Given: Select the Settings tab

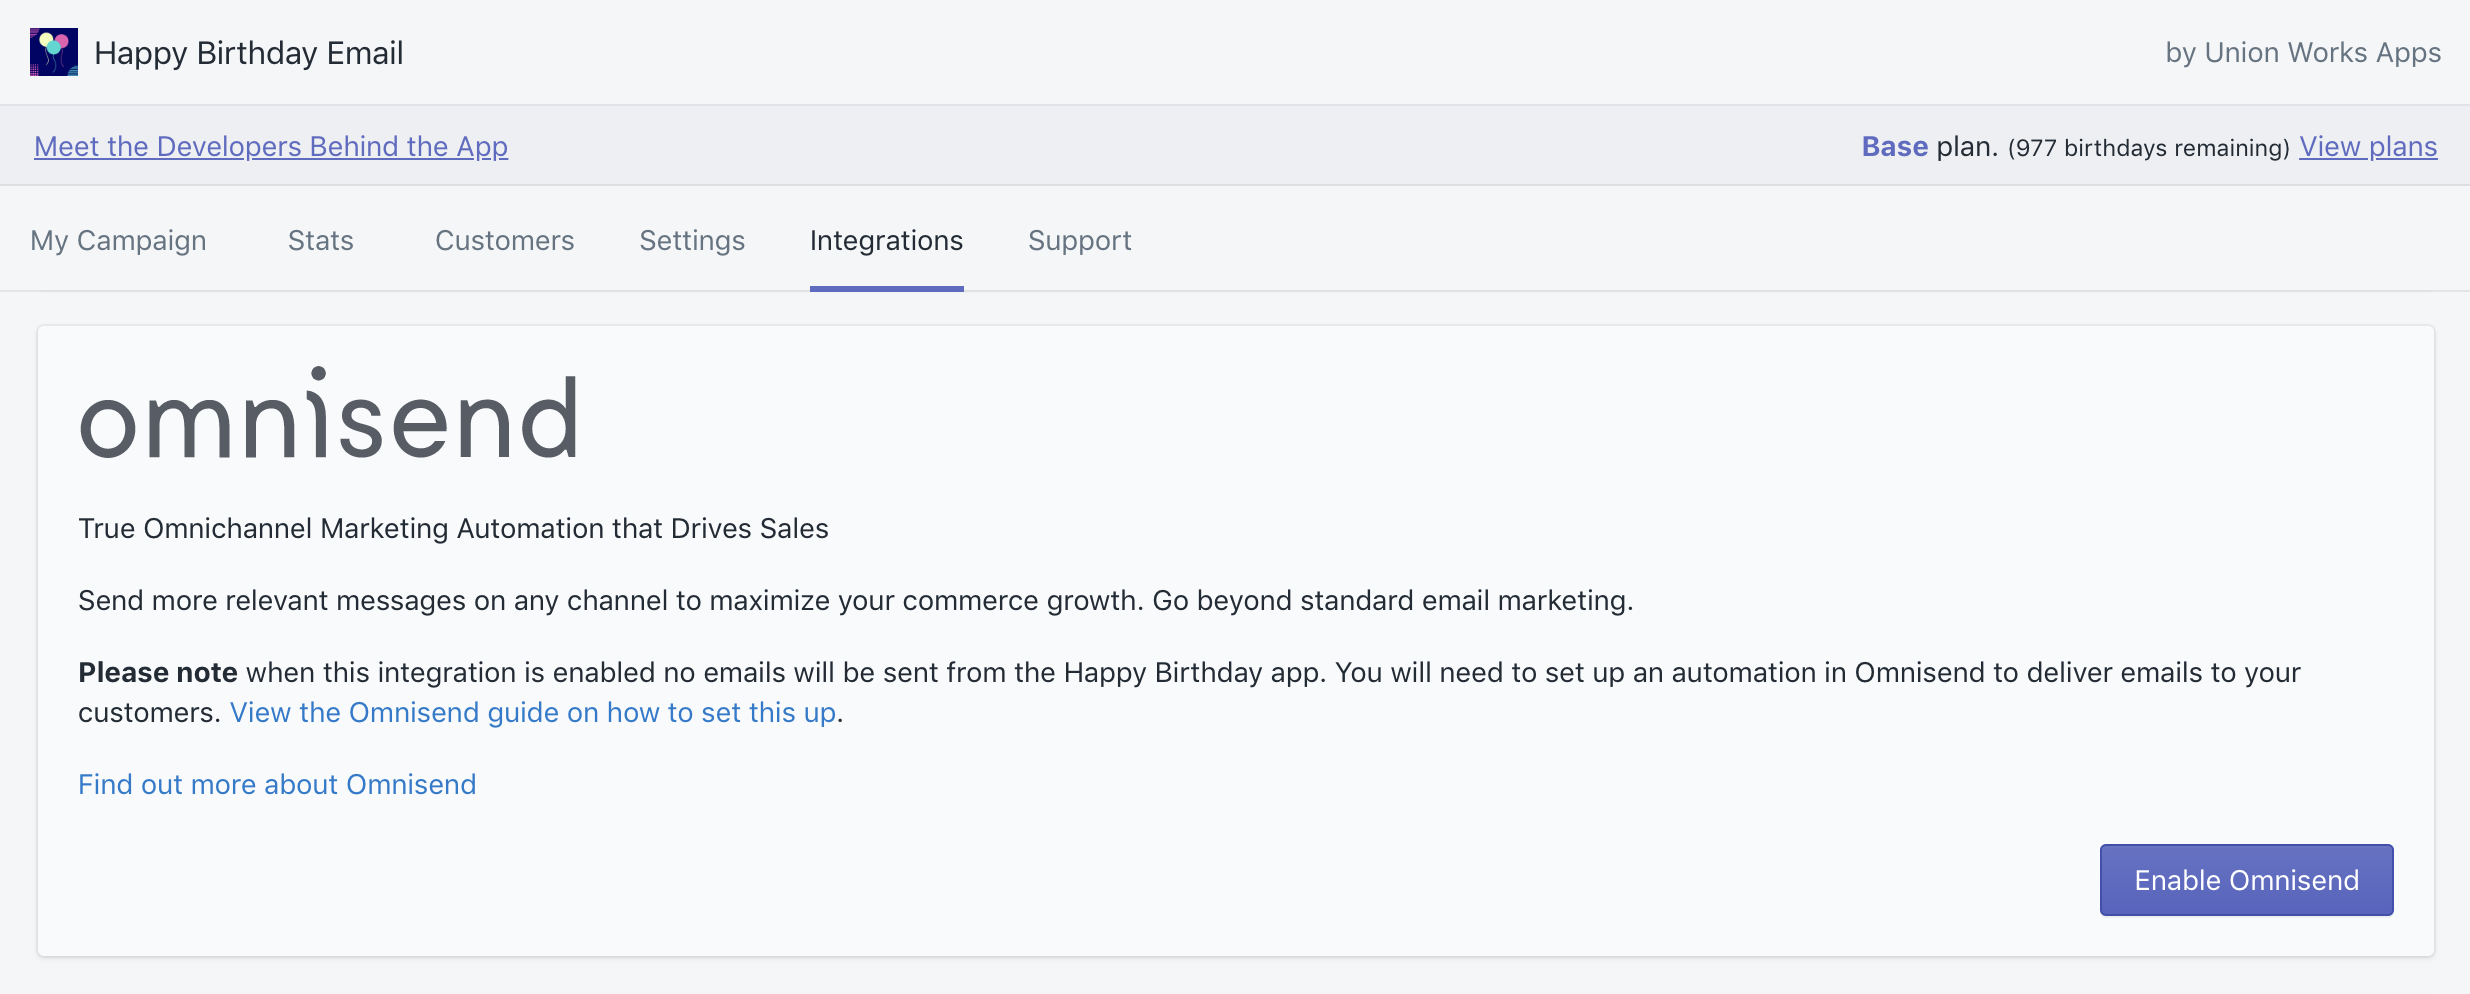Looking at the screenshot, I should click(x=692, y=241).
